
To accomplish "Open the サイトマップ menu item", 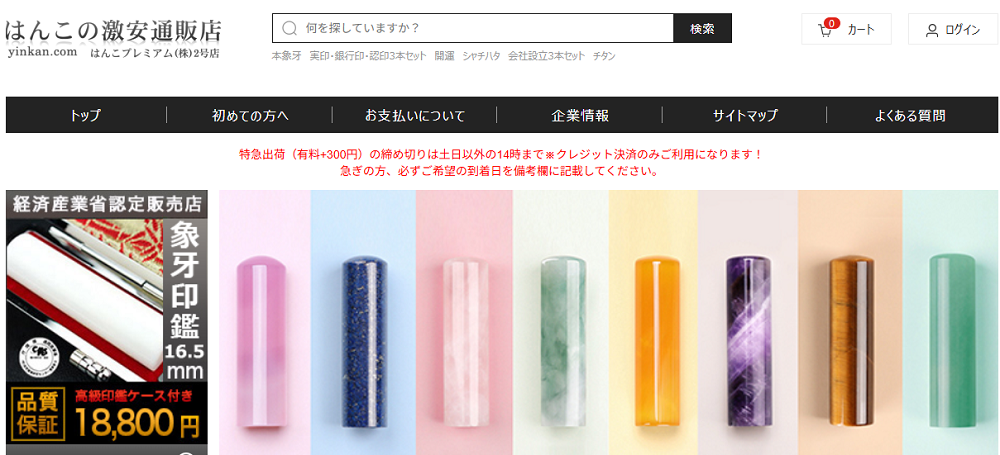I will 745,116.
